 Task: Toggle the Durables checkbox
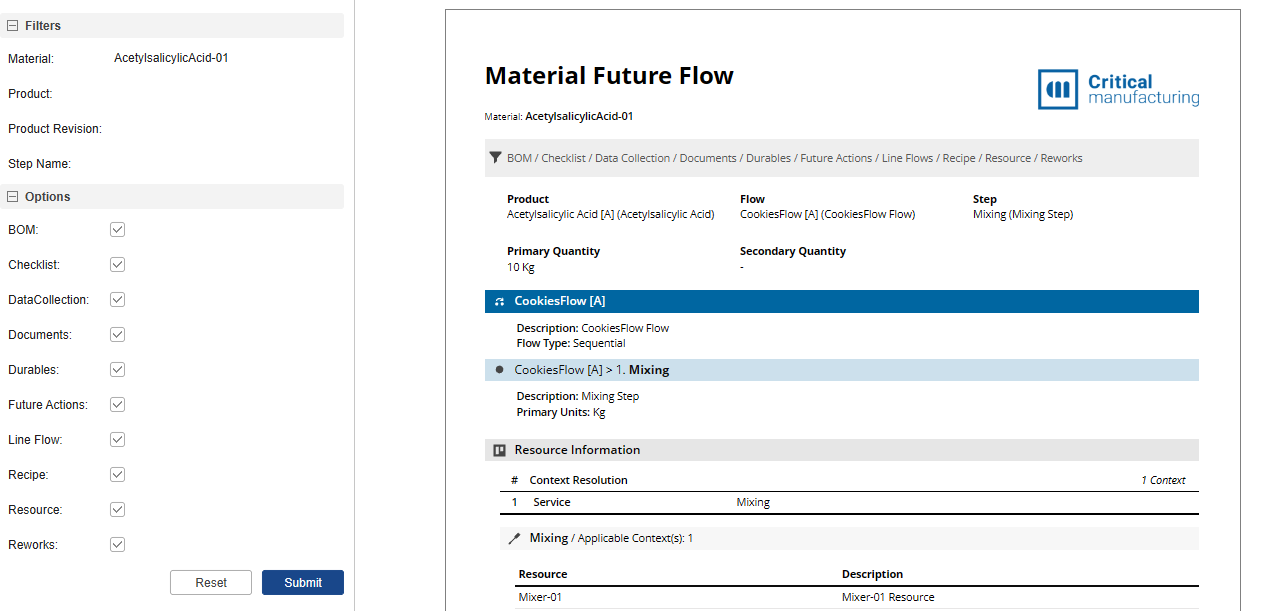click(117, 369)
